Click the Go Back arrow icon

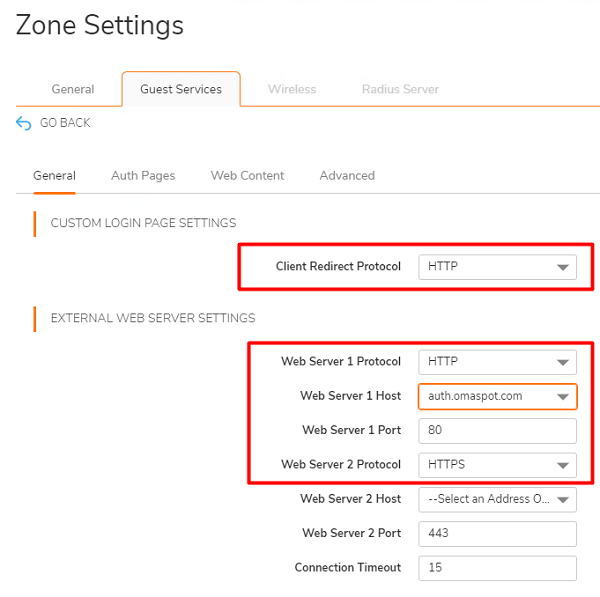coord(24,123)
